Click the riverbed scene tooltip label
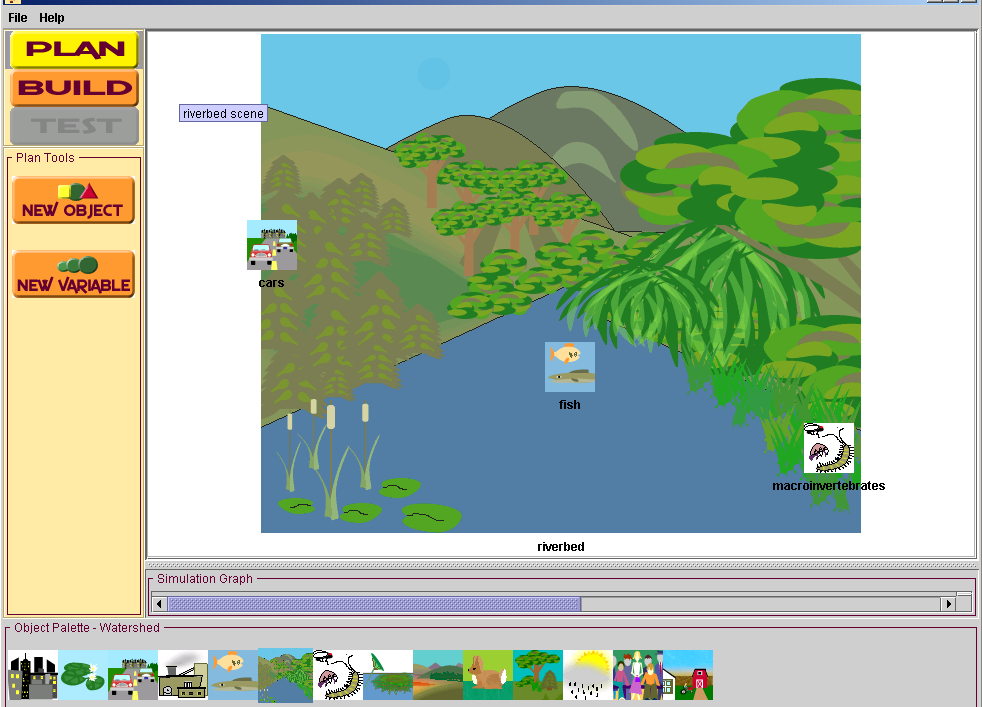 pyautogui.click(x=224, y=113)
